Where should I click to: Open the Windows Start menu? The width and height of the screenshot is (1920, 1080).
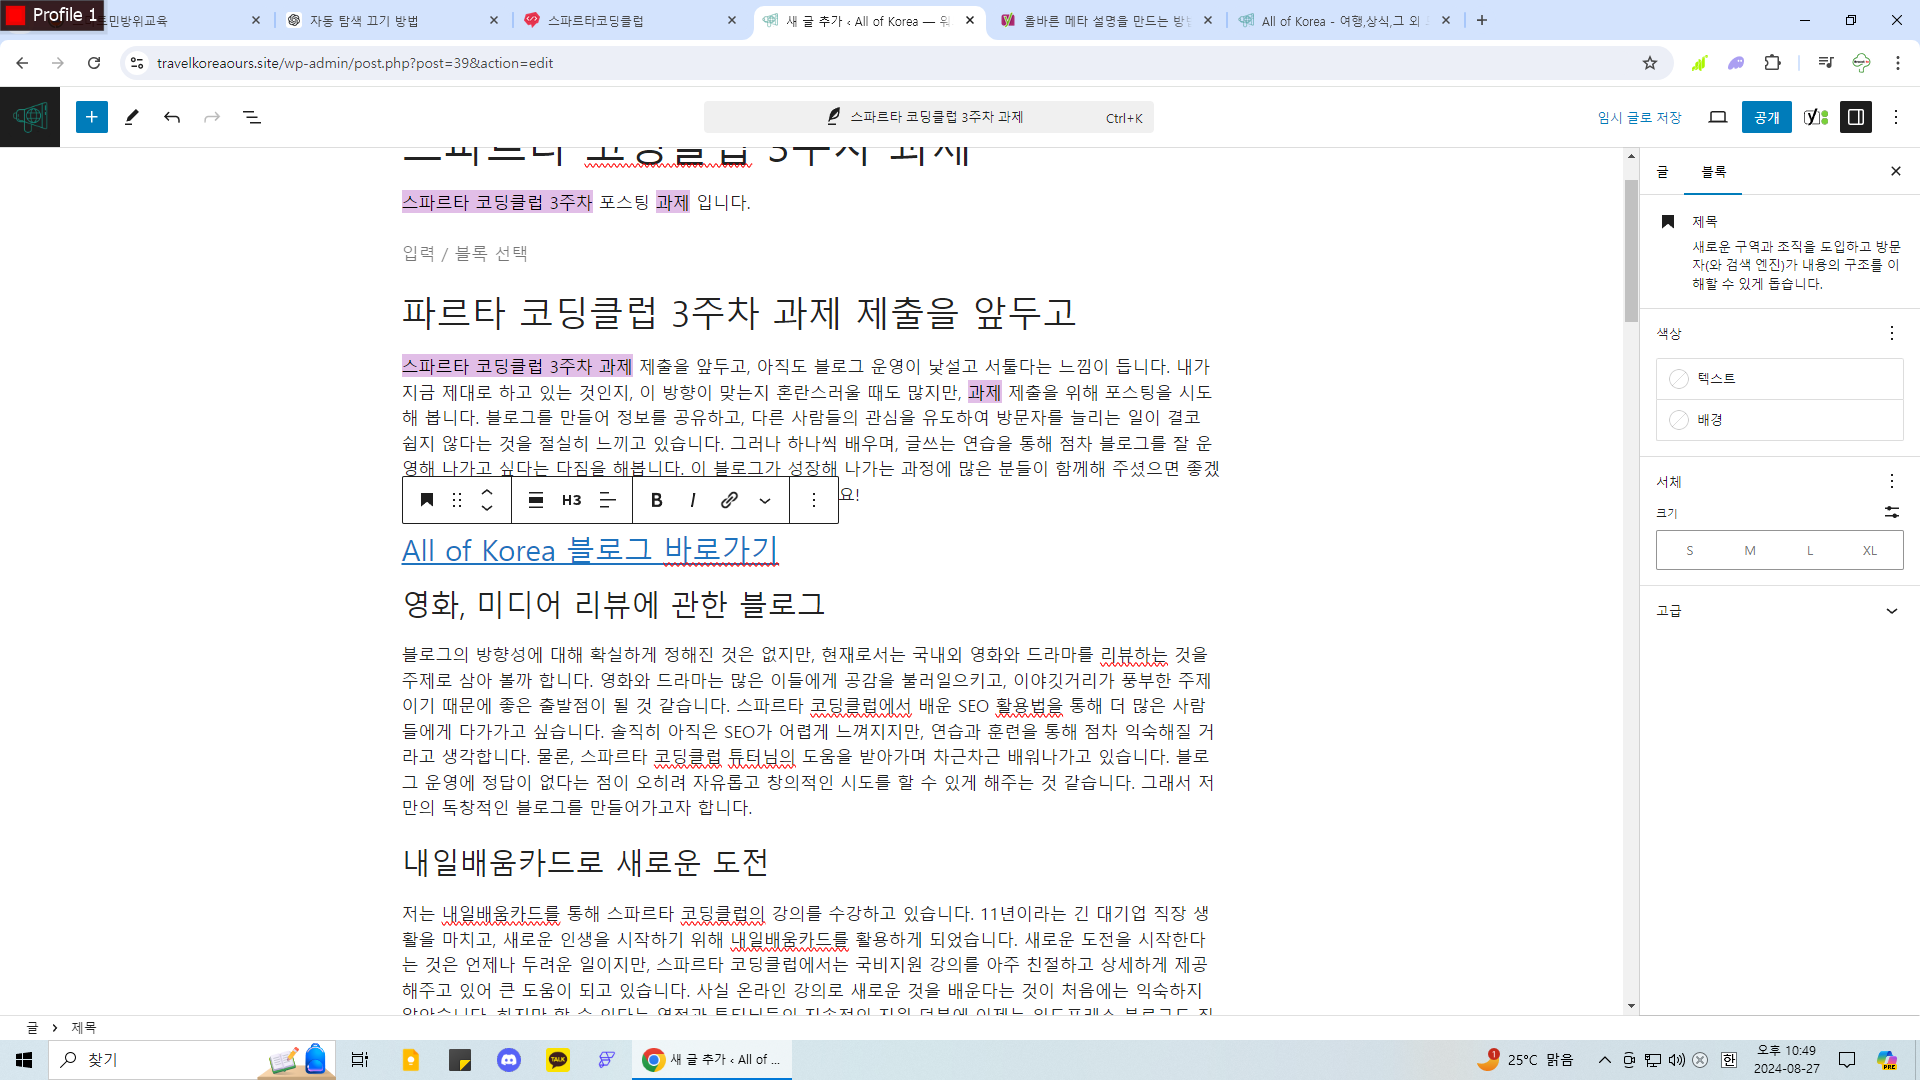[x=24, y=1059]
